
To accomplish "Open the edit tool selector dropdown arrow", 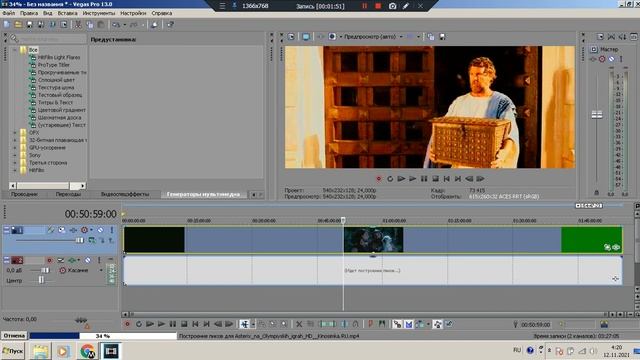I will [x=253, y=324].
